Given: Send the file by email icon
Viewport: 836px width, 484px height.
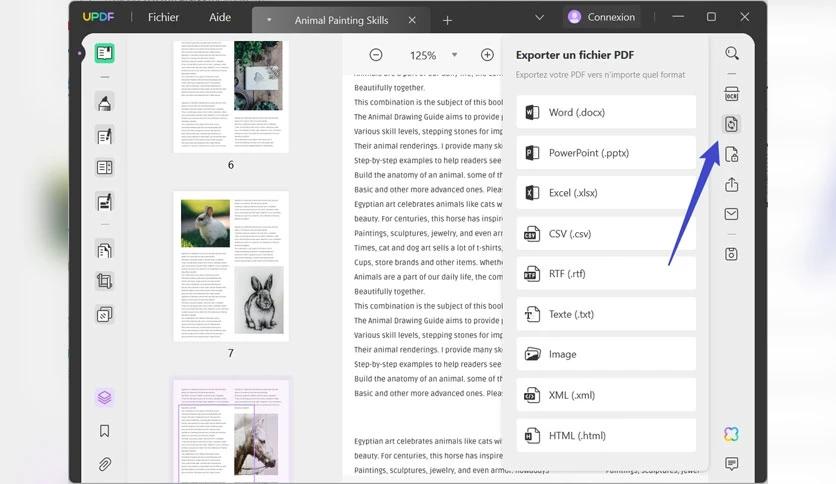Looking at the screenshot, I should (732, 214).
